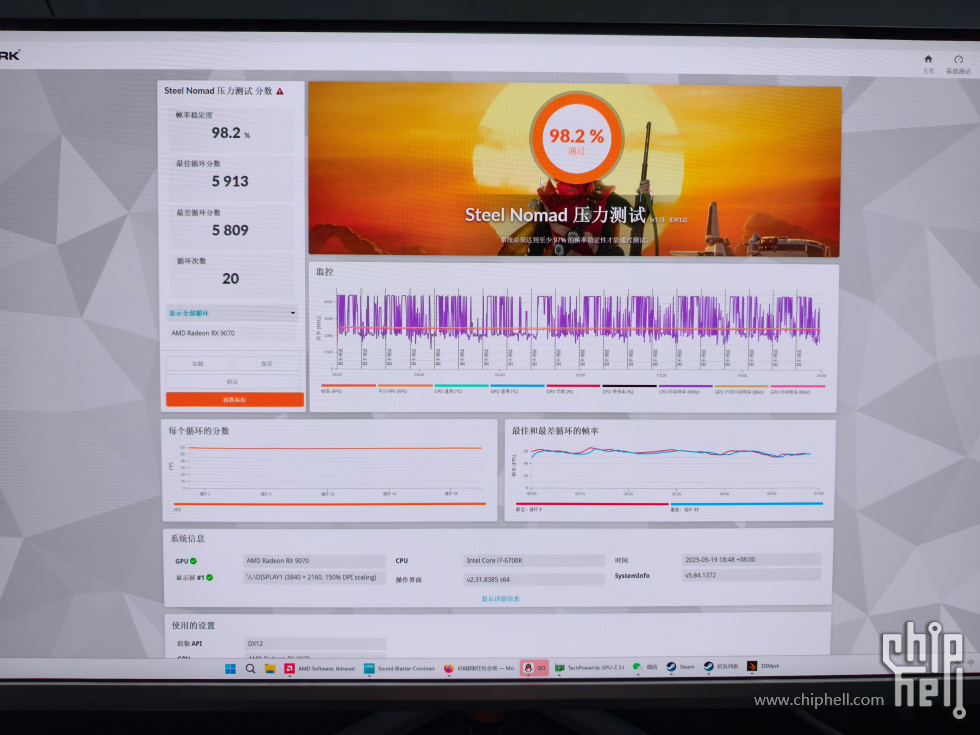Open the 基准测试 benchmarks icon
The width and height of the screenshot is (980, 735).
(x=958, y=60)
